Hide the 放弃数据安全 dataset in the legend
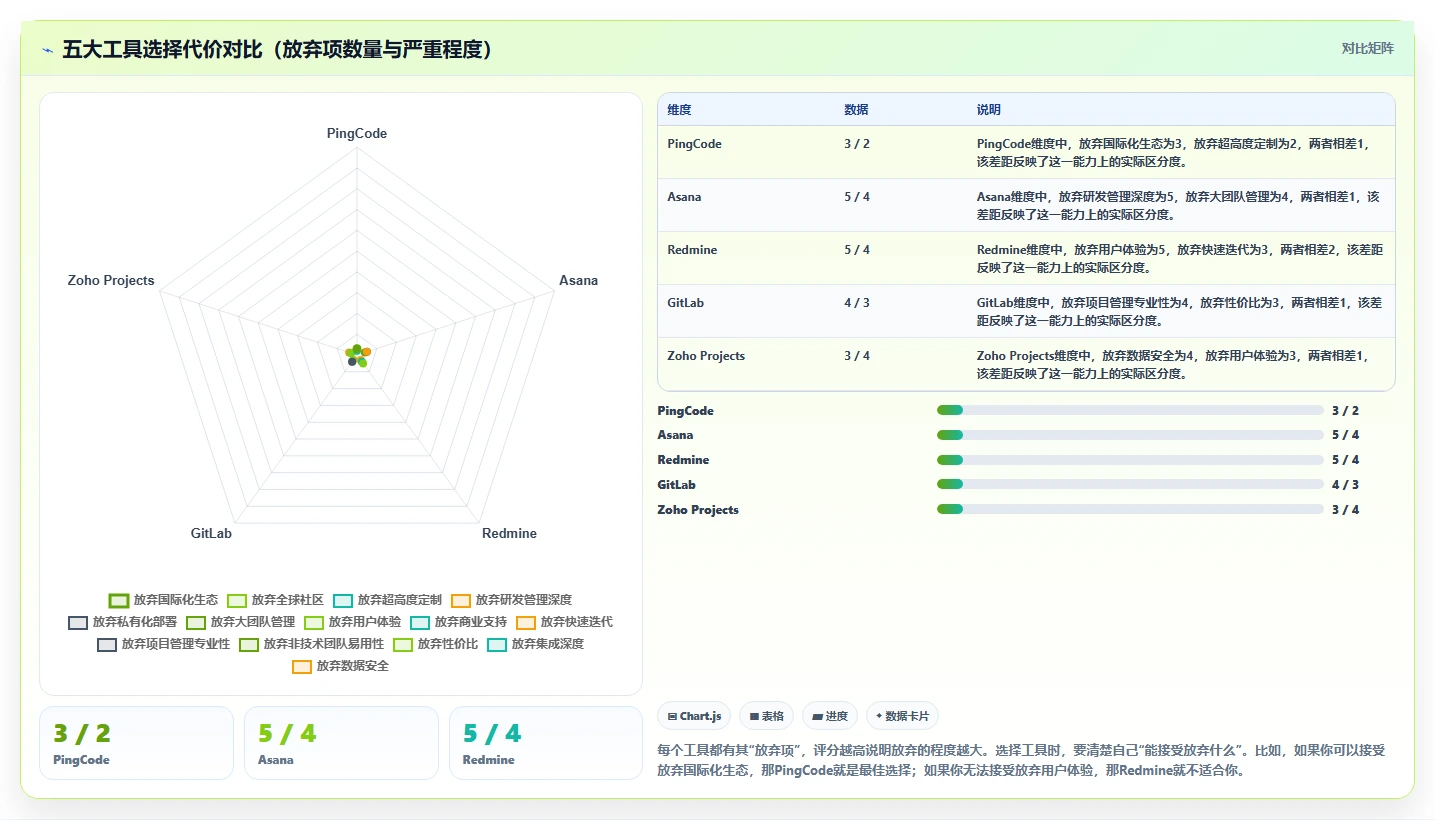The width and height of the screenshot is (1435, 820). (340, 666)
